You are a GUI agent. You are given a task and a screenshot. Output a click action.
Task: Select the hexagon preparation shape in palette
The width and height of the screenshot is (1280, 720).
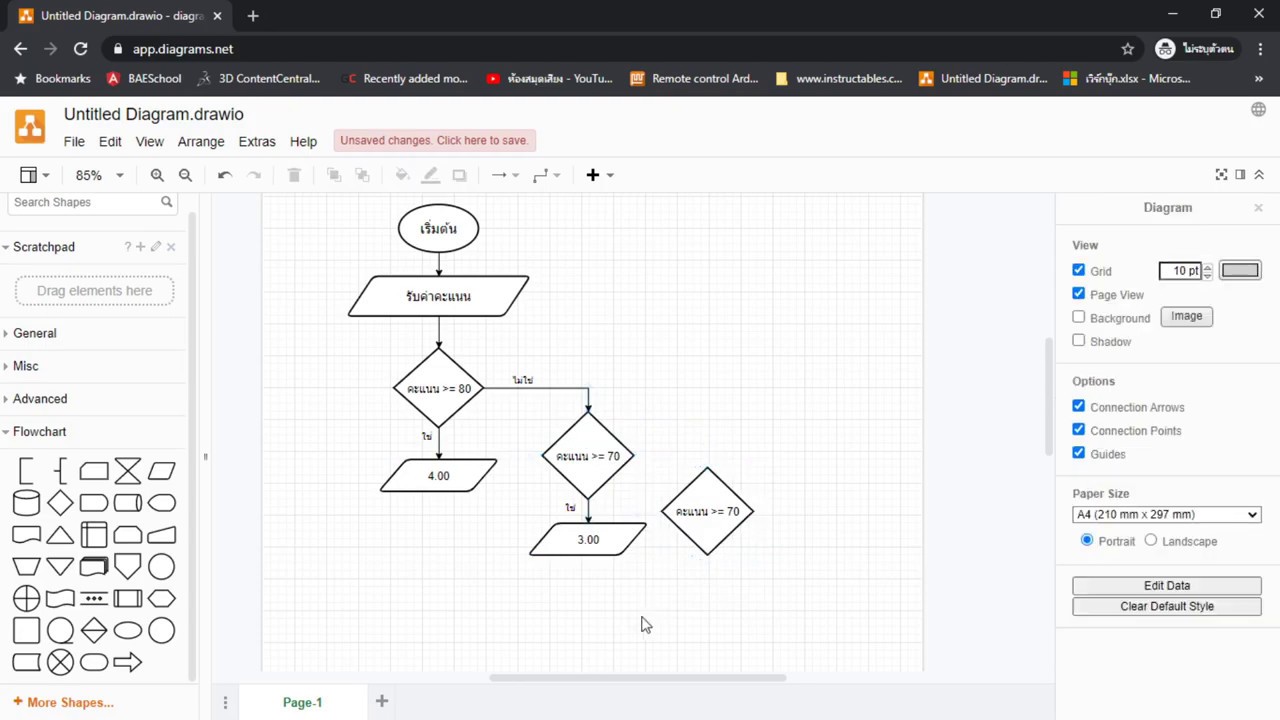click(x=162, y=599)
